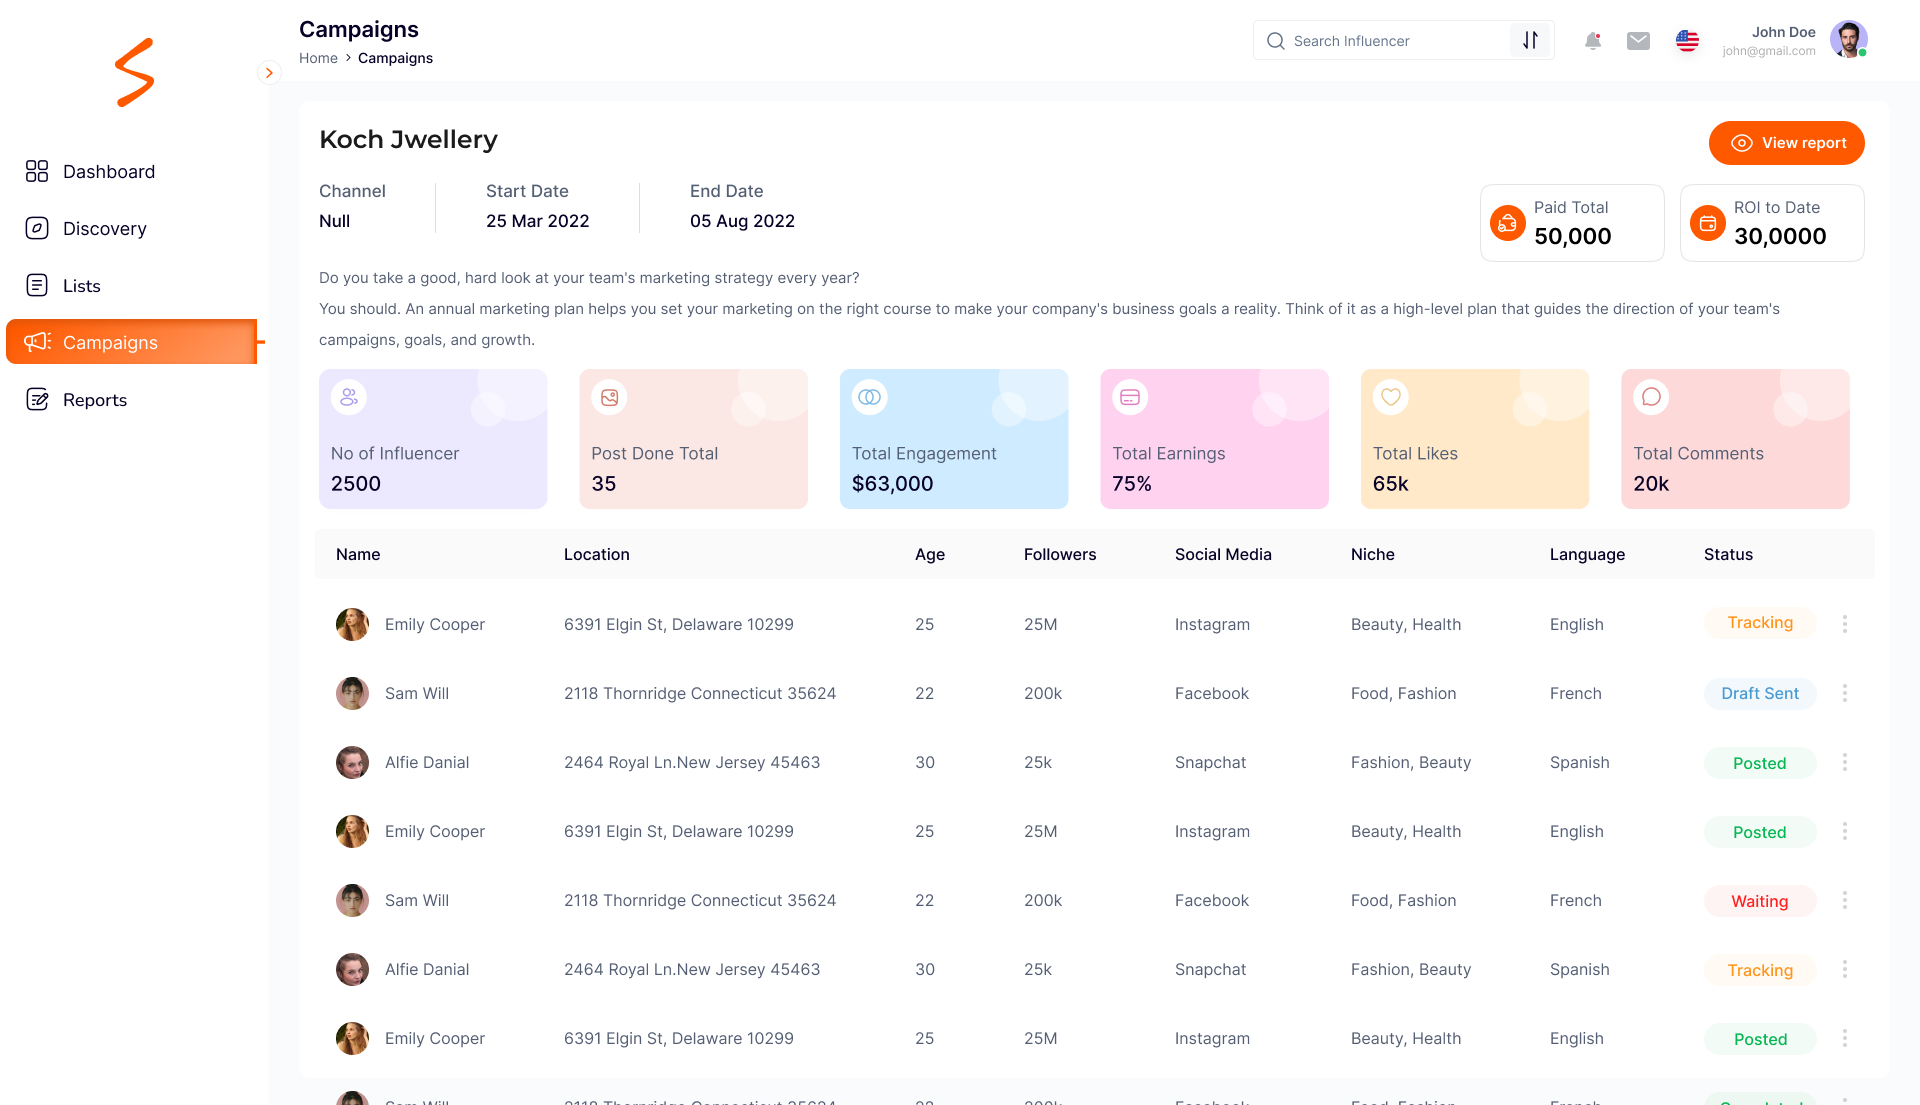Click the Total Engagement rings icon
The image size is (1920, 1105).
[x=869, y=397]
